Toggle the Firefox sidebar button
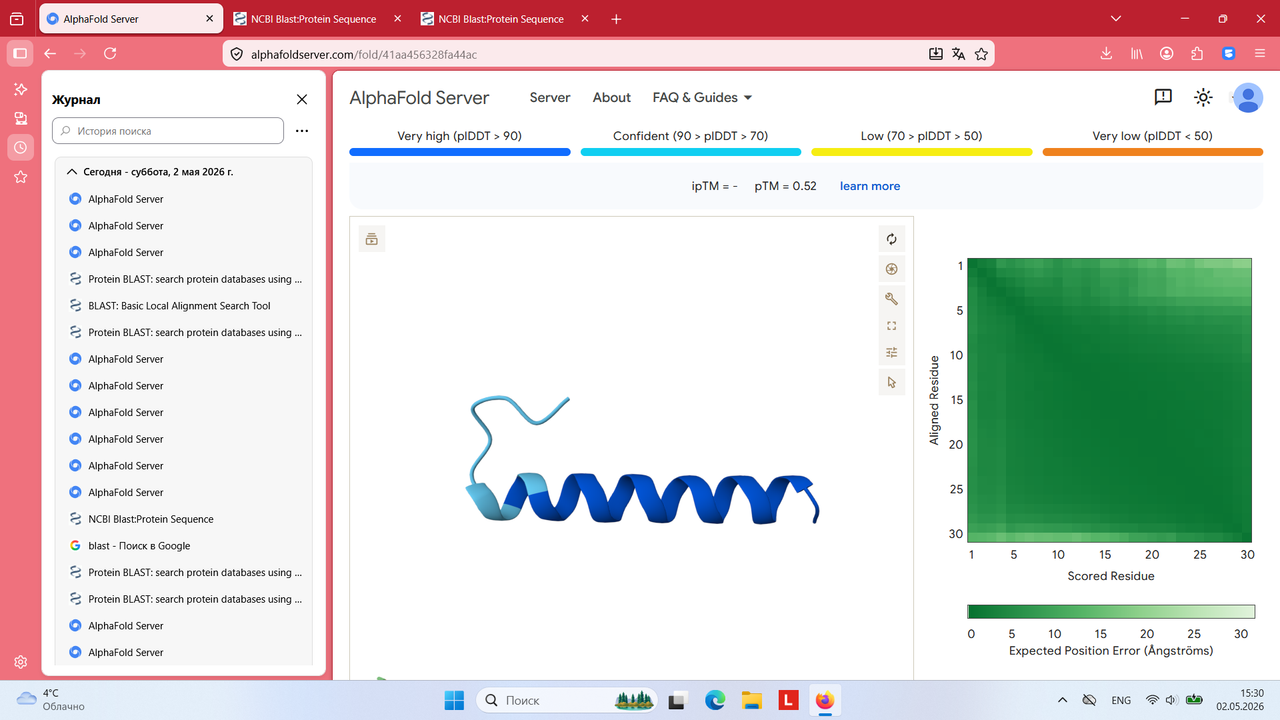The image size is (1280, 720). 20,53
